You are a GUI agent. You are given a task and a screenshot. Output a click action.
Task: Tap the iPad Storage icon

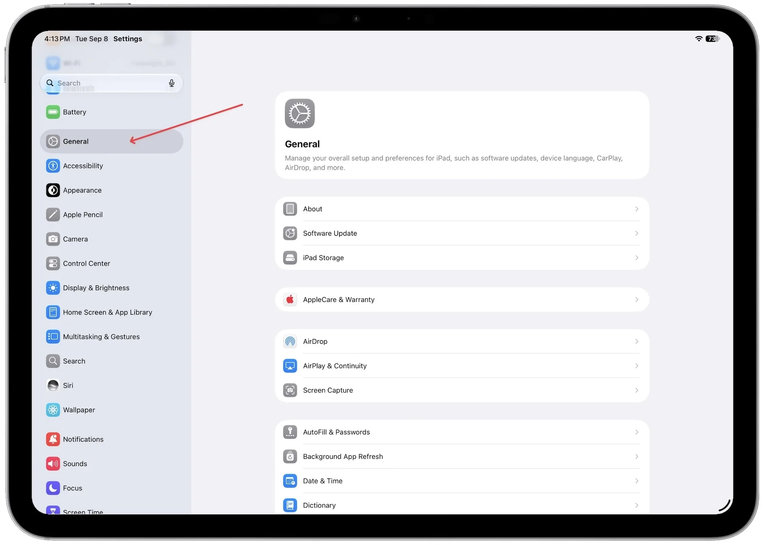(290, 258)
